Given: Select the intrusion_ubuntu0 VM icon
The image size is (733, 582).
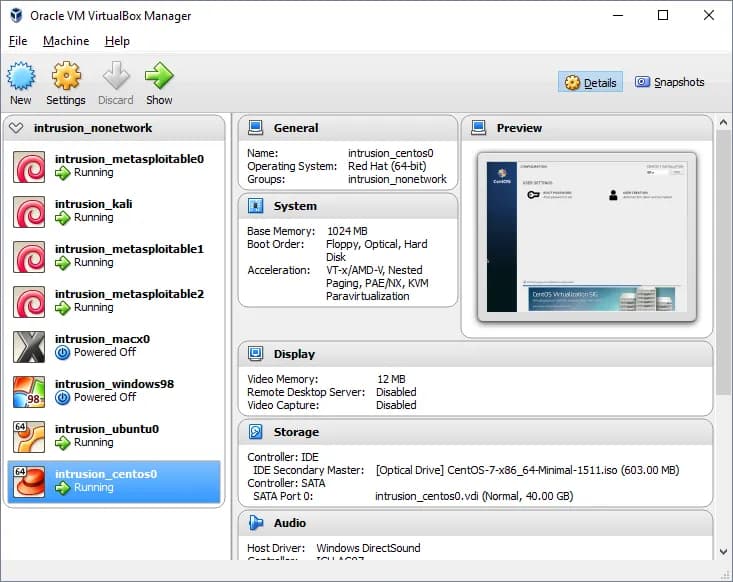Looking at the screenshot, I should point(29,436).
